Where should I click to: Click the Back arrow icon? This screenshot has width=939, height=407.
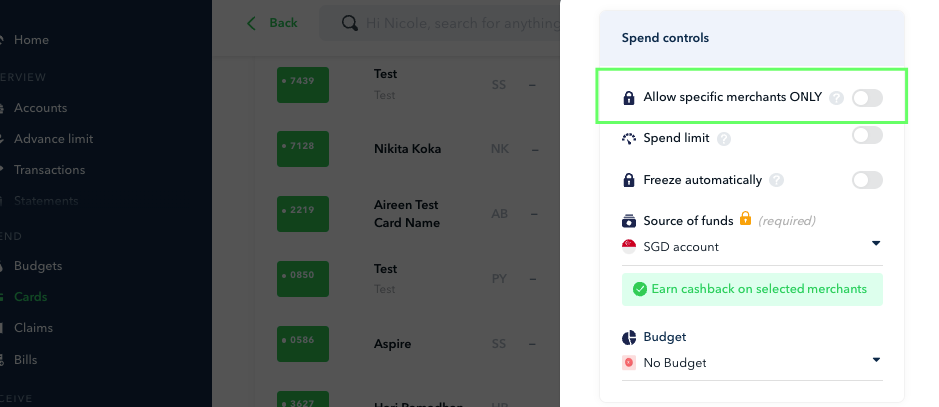(x=252, y=22)
